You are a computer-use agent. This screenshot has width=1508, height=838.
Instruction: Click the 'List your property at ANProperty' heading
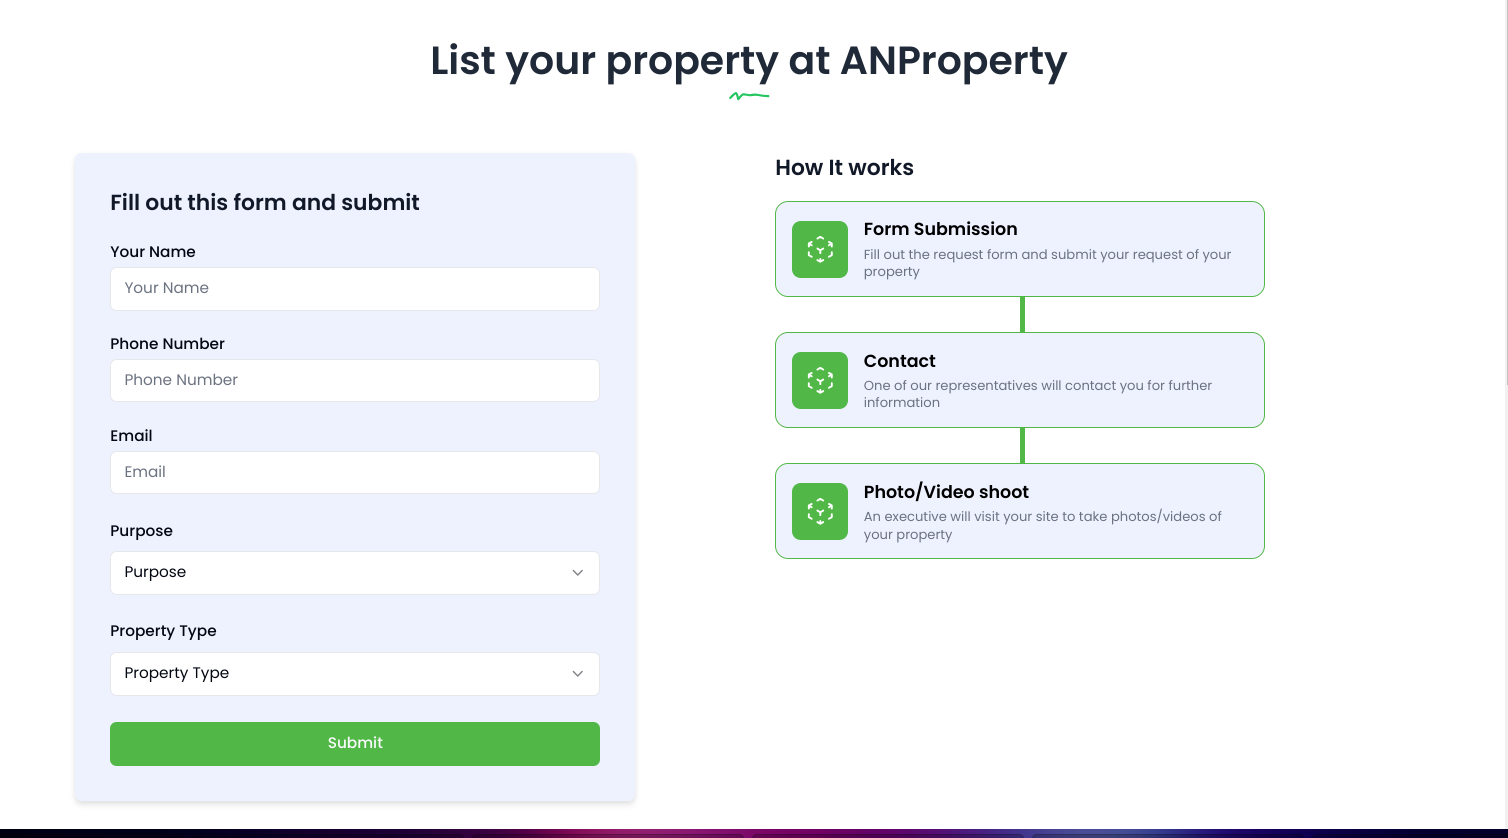[748, 61]
